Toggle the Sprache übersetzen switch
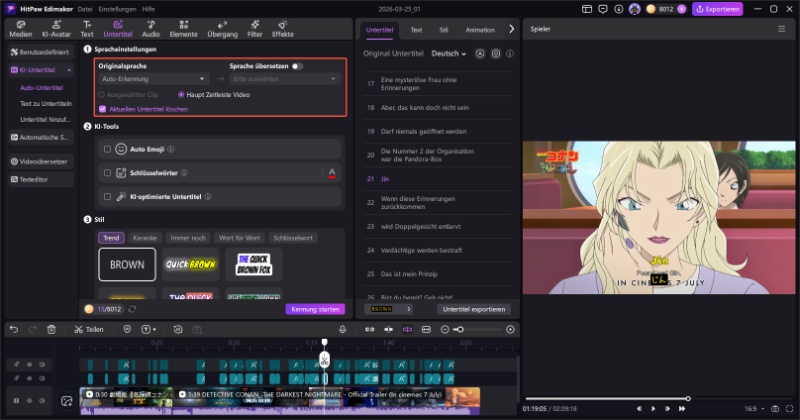The image size is (800, 420). 297,66
